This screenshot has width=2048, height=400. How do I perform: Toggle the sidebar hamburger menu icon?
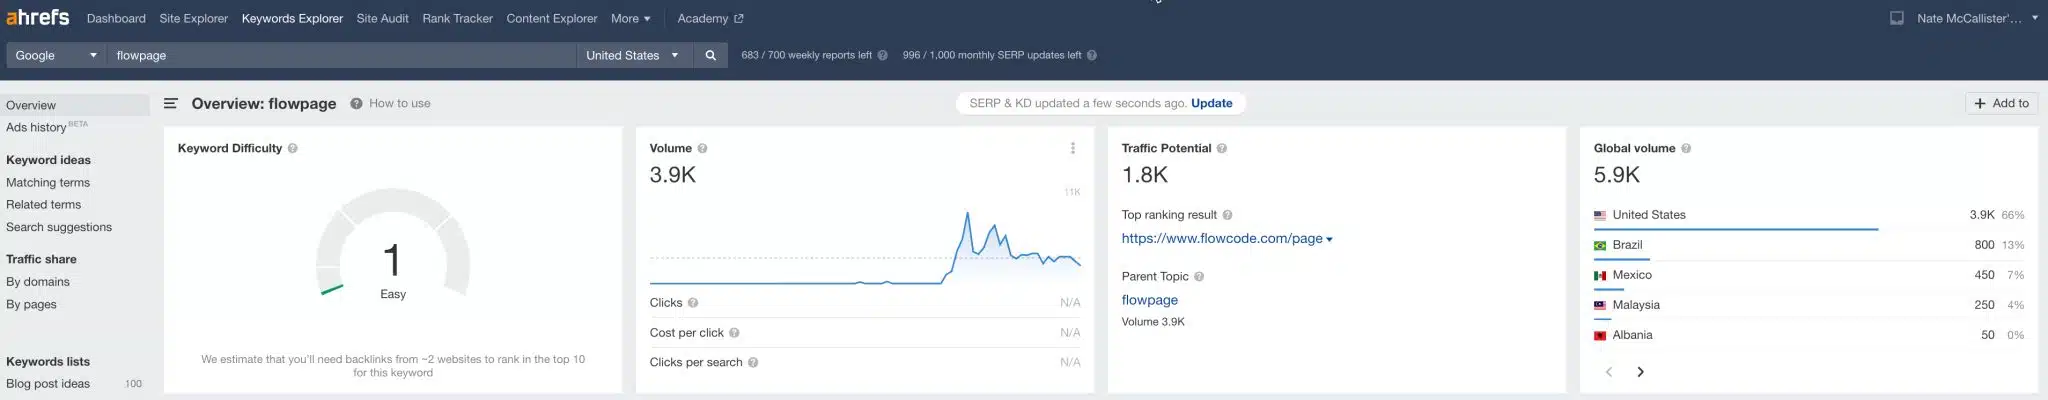click(x=170, y=103)
